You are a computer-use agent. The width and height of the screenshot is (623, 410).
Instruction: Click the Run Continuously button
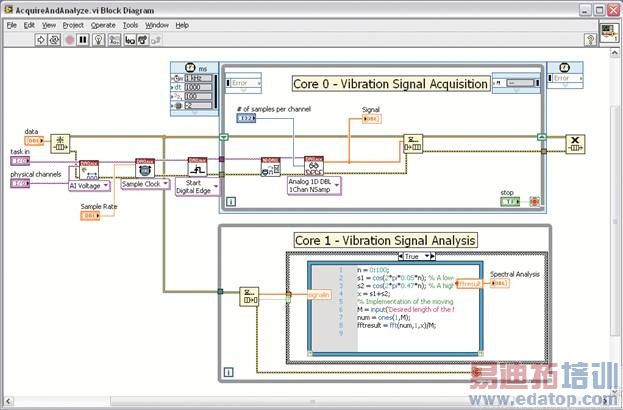tap(54, 40)
